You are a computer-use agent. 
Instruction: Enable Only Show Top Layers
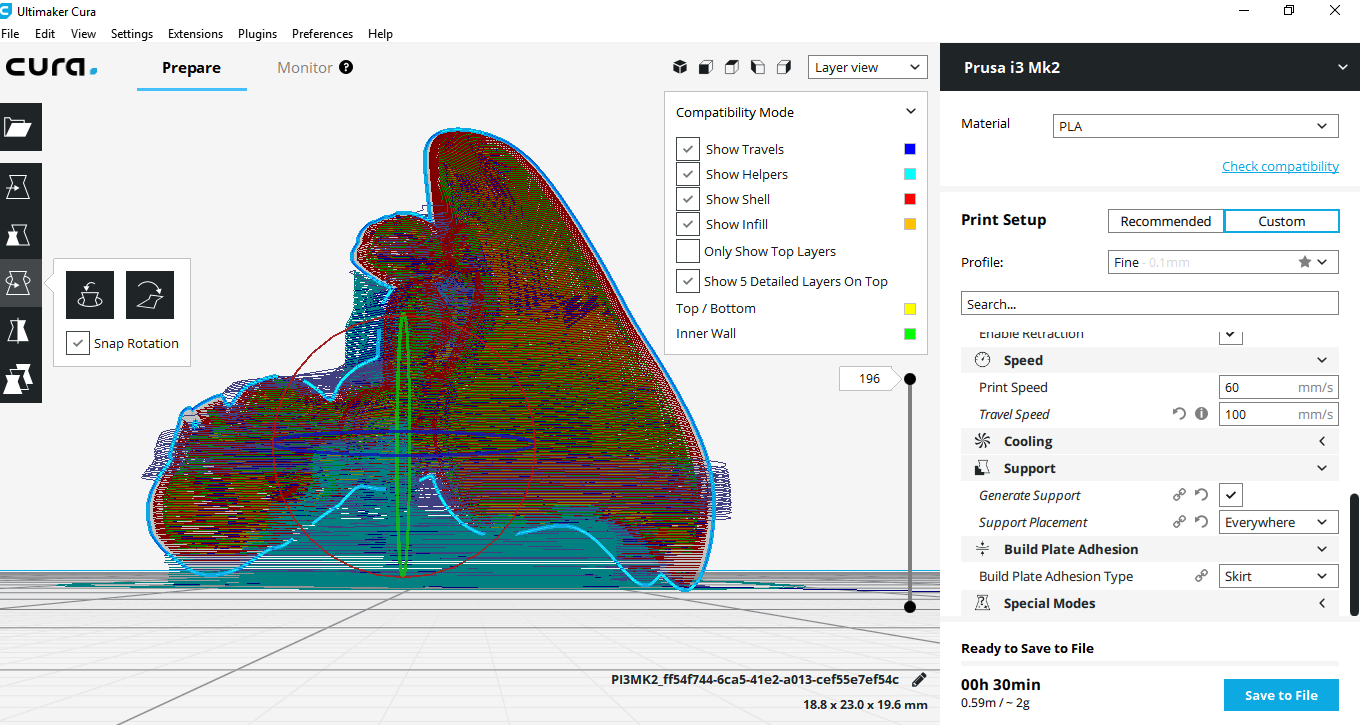688,251
